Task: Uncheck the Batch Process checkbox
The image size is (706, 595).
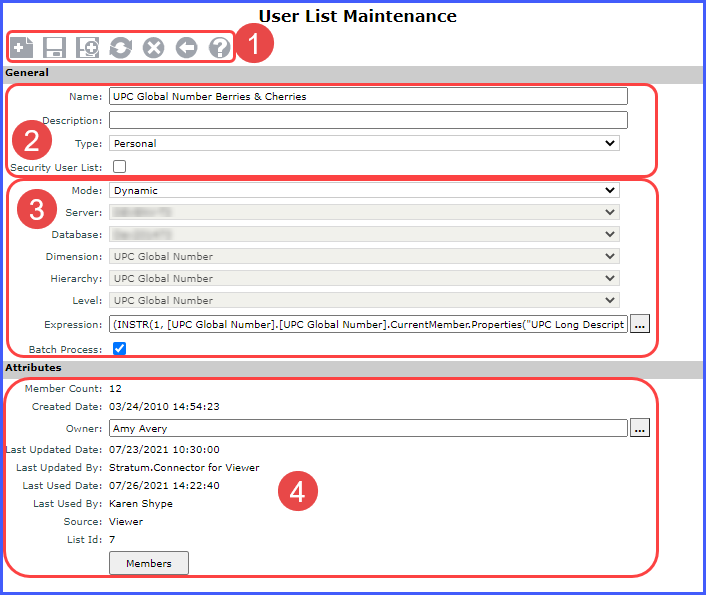Action: (120, 348)
